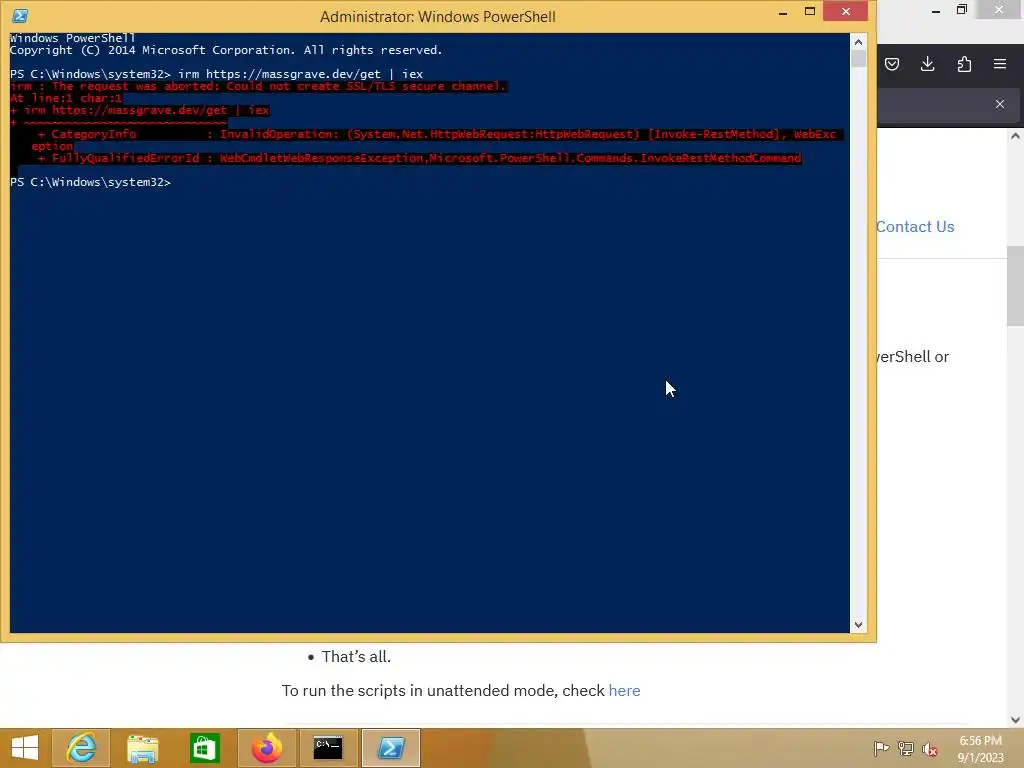Viewport: 1024px width, 768px height.
Task: Click PowerShell scrollbar down arrow
Action: 858,624
